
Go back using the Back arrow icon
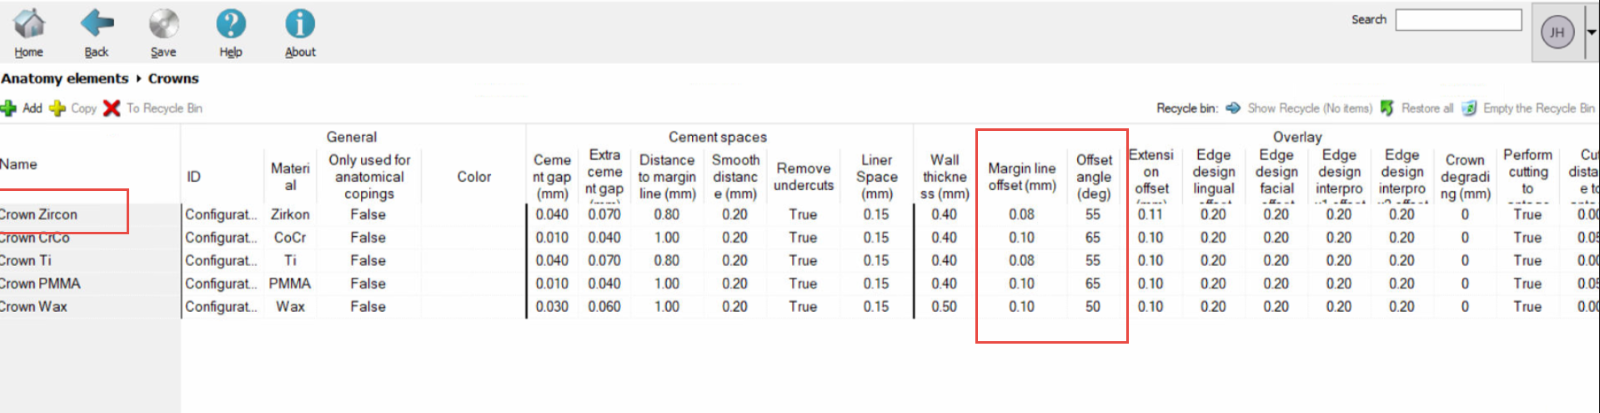[97, 25]
